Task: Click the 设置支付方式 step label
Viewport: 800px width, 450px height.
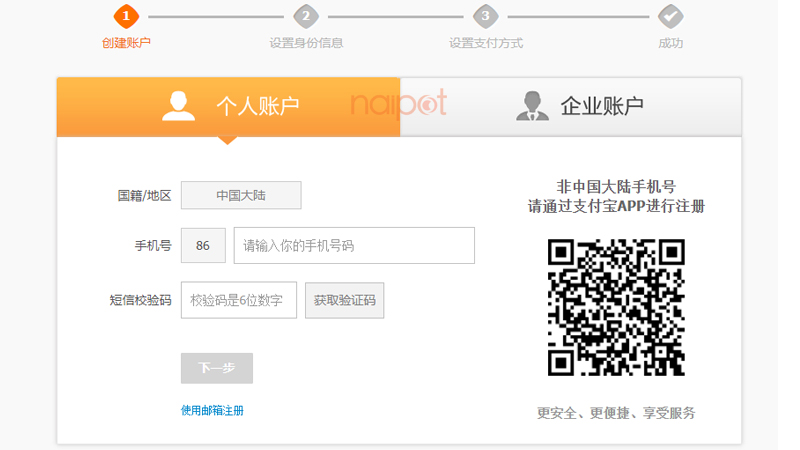Action: (486, 43)
